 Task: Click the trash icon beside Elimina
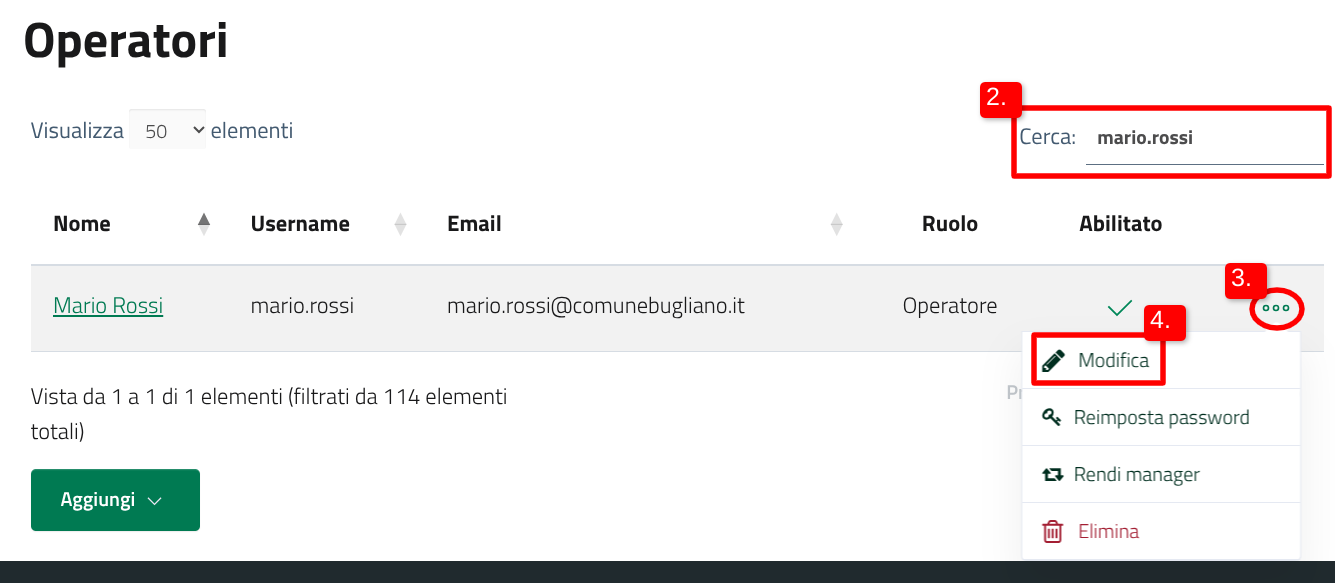point(1053,531)
